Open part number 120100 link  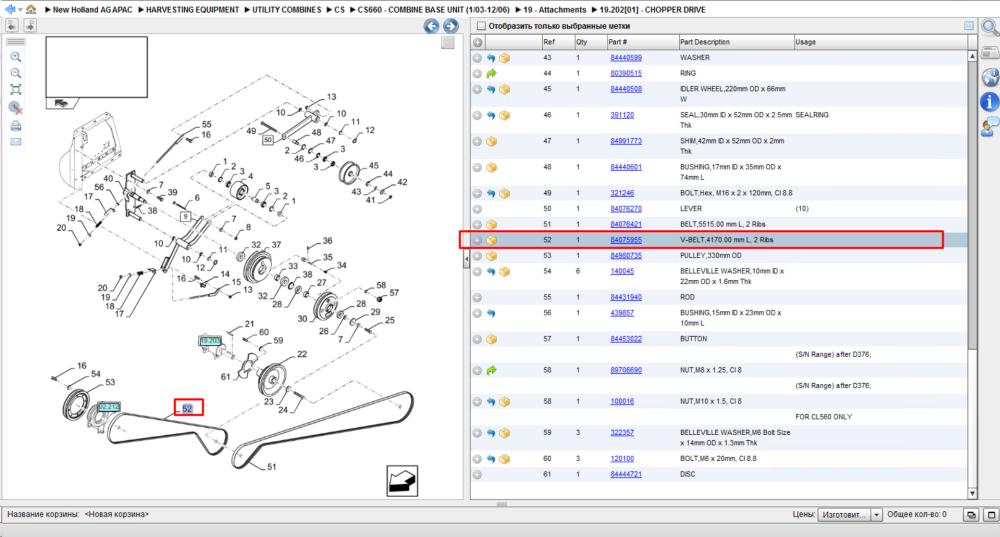point(622,458)
